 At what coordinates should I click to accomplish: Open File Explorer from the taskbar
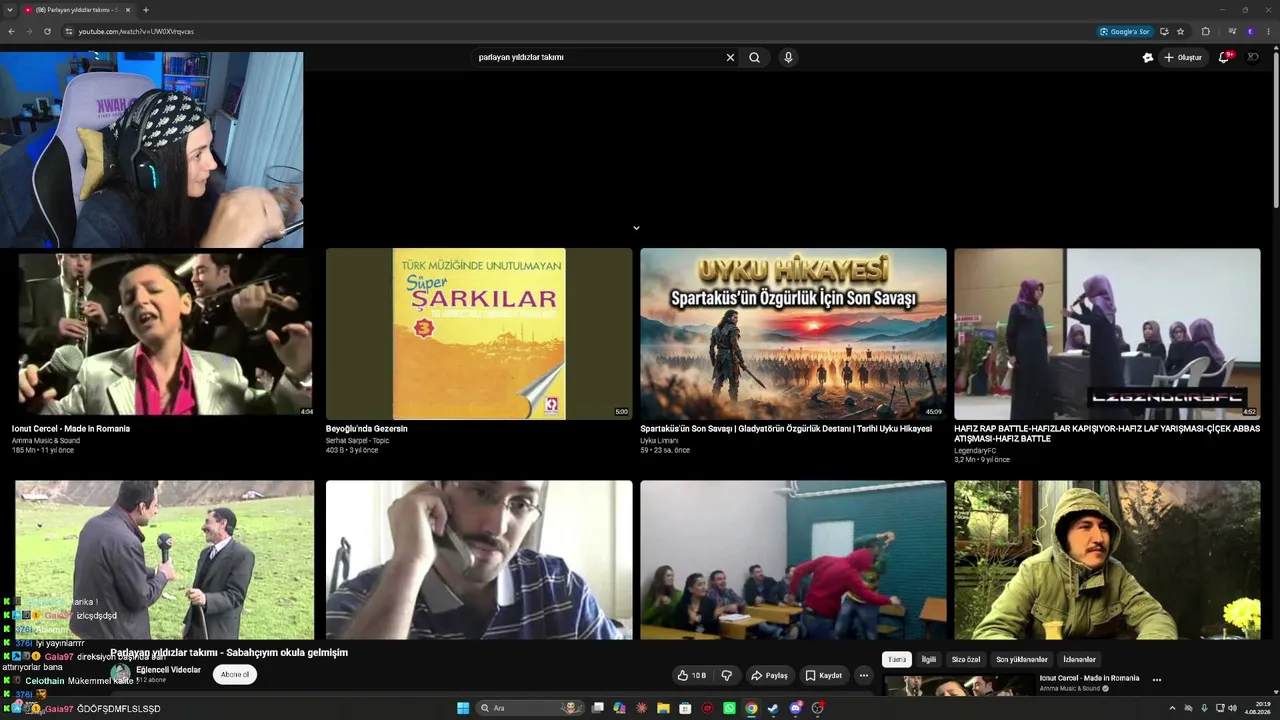tap(663, 708)
